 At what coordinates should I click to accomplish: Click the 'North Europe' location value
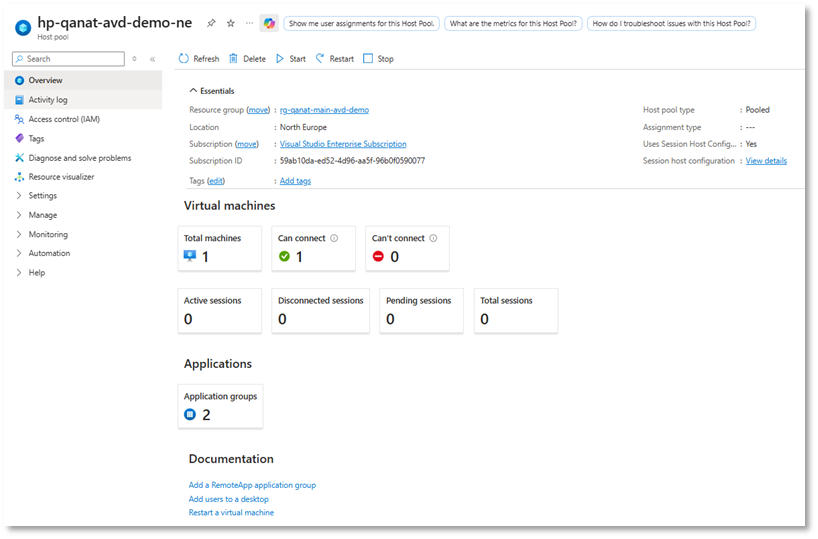point(303,127)
